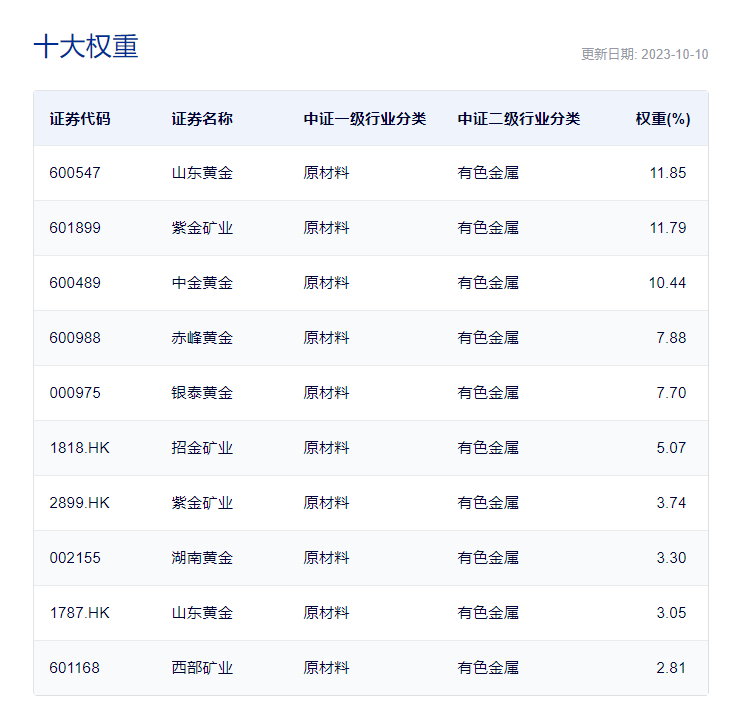Viewport: 732px width, 714px height.
Task: Open the 西部矿业 security name
Action: [202, 668]
